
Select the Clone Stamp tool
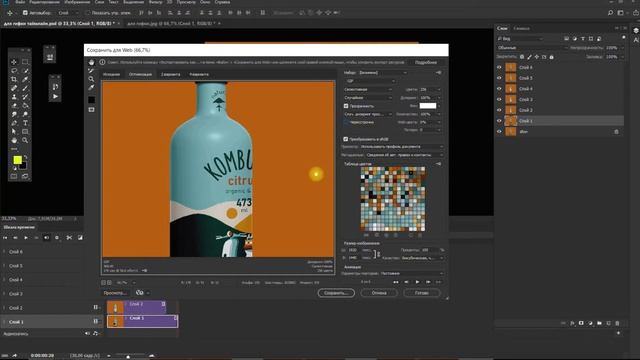[x=14, y=97]
